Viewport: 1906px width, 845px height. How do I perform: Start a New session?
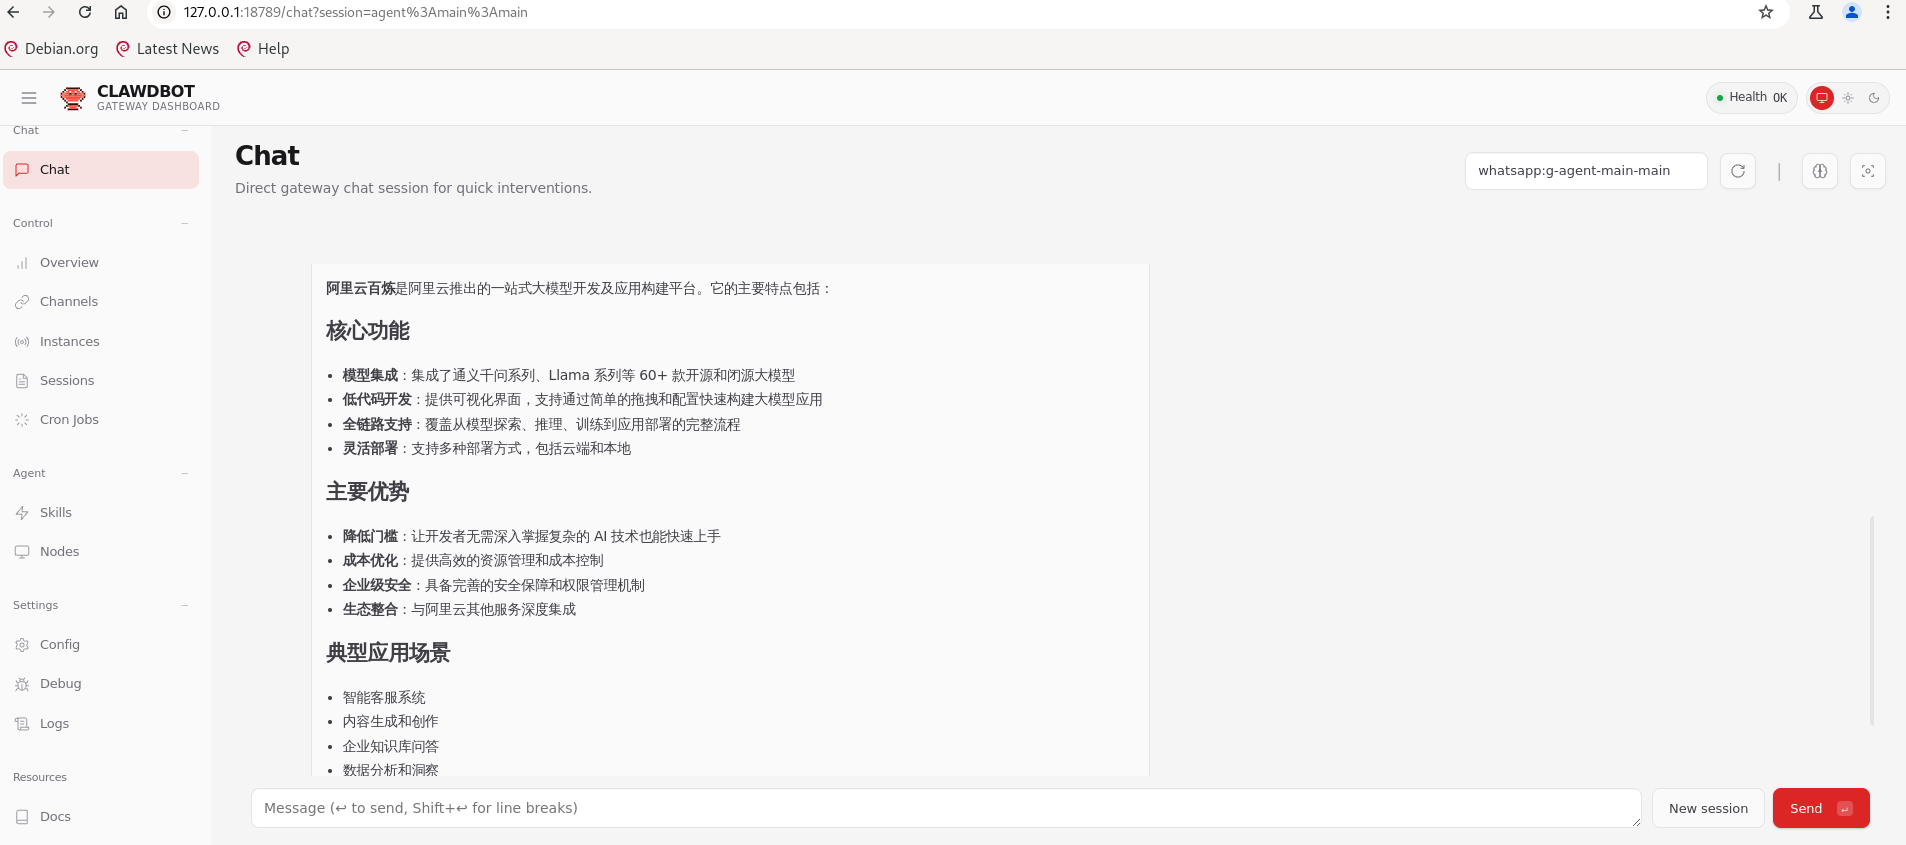[x=1708, y=808]
